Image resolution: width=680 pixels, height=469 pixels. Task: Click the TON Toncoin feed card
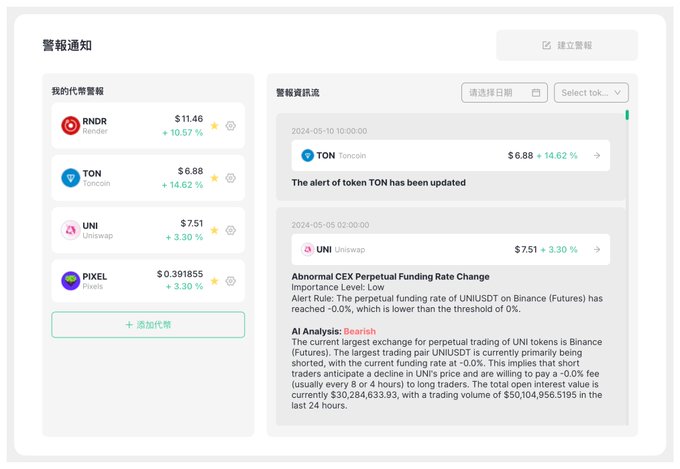pos(451,155)
